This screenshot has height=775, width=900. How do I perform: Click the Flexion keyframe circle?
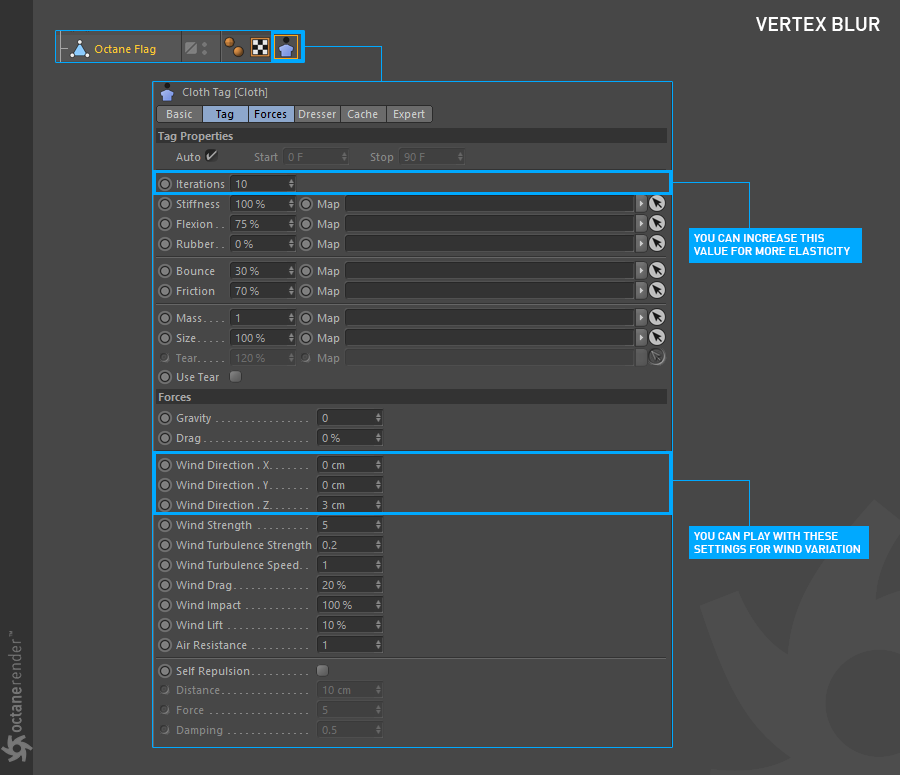[x=165, y=224]
